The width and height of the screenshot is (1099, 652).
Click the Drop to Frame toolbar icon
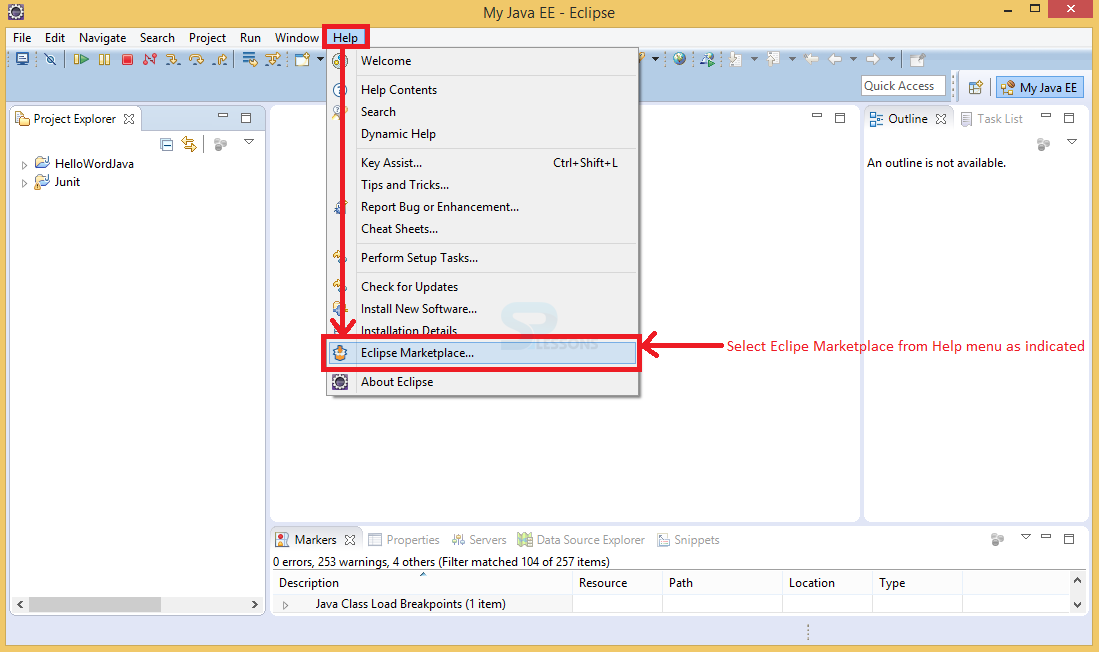click(250, 60)
